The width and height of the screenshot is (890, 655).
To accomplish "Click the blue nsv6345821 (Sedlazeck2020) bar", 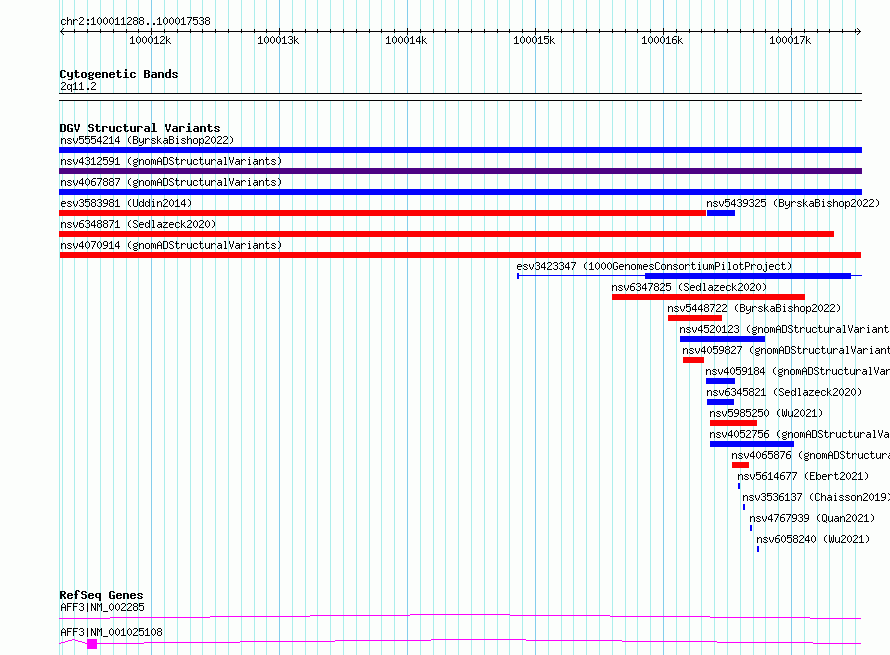I will click(x=720, y=402).
